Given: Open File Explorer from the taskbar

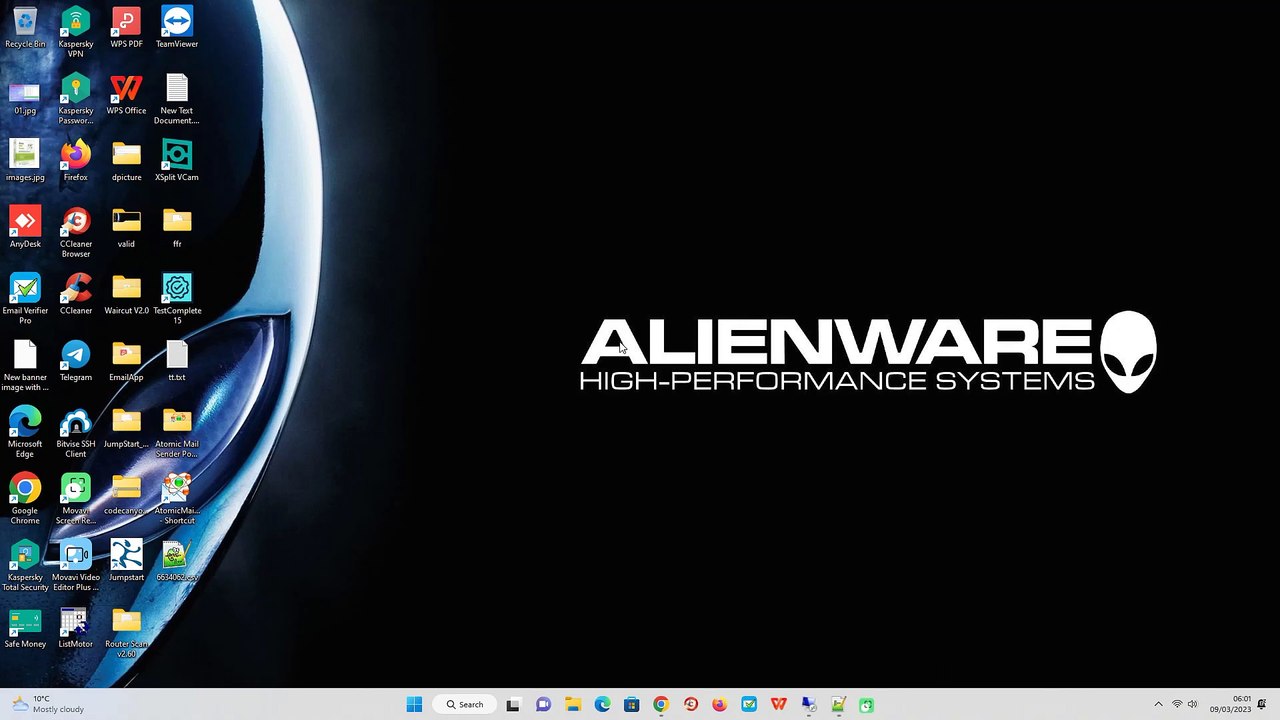Looking at the screenshot, I should point(573,704).
